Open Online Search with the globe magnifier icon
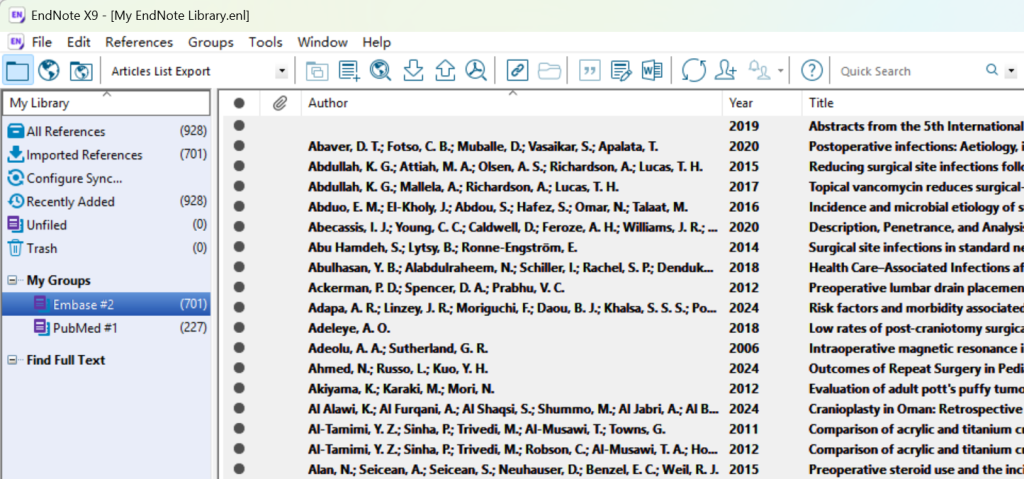The height and width of the screenshot is (479, 1024). pyautogui.click(x=380, y=71)
